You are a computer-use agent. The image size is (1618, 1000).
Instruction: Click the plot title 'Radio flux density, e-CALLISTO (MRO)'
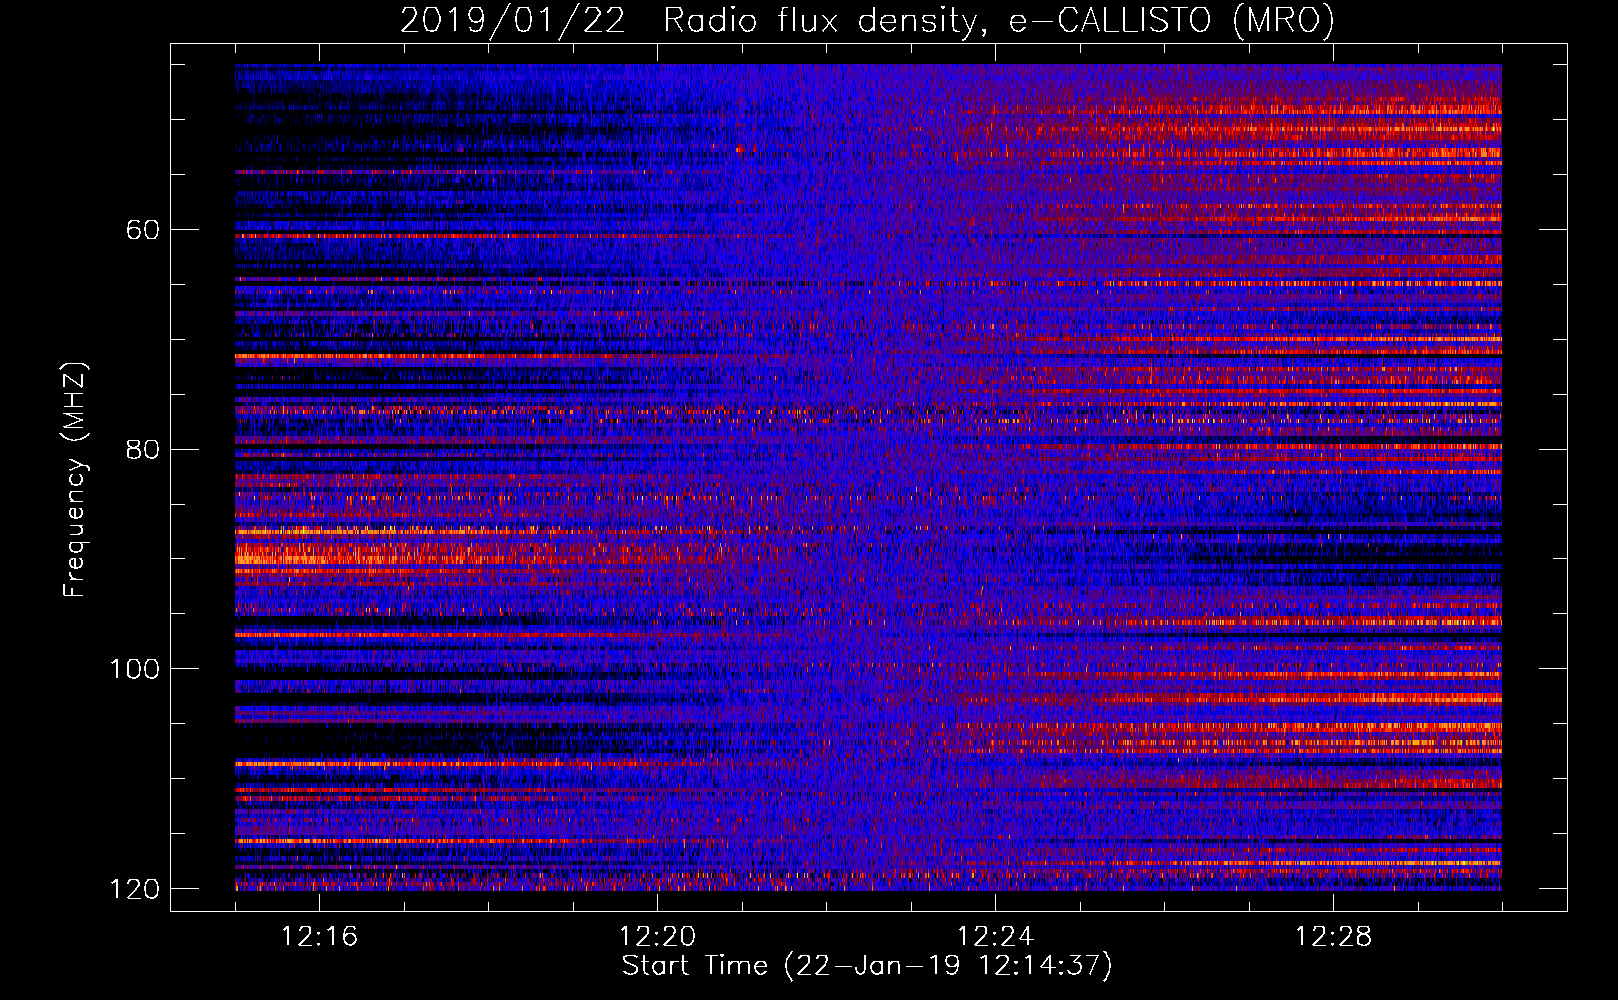pos(999,20)
